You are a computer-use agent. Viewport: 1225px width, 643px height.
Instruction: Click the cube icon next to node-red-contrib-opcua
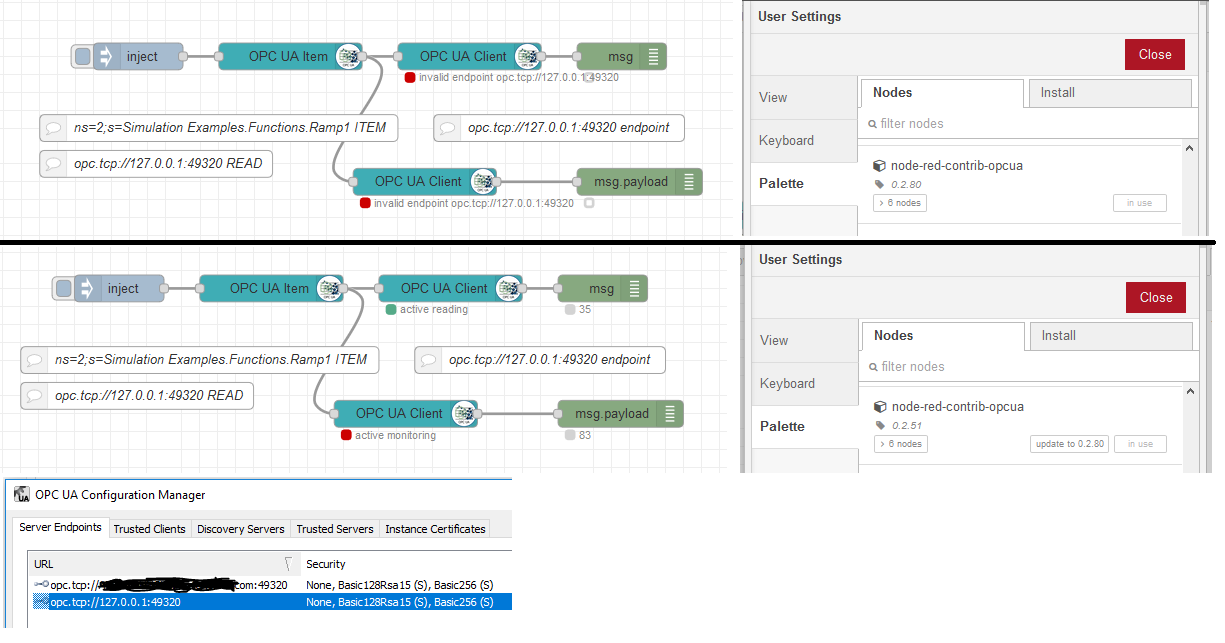[x=880, y=166]
